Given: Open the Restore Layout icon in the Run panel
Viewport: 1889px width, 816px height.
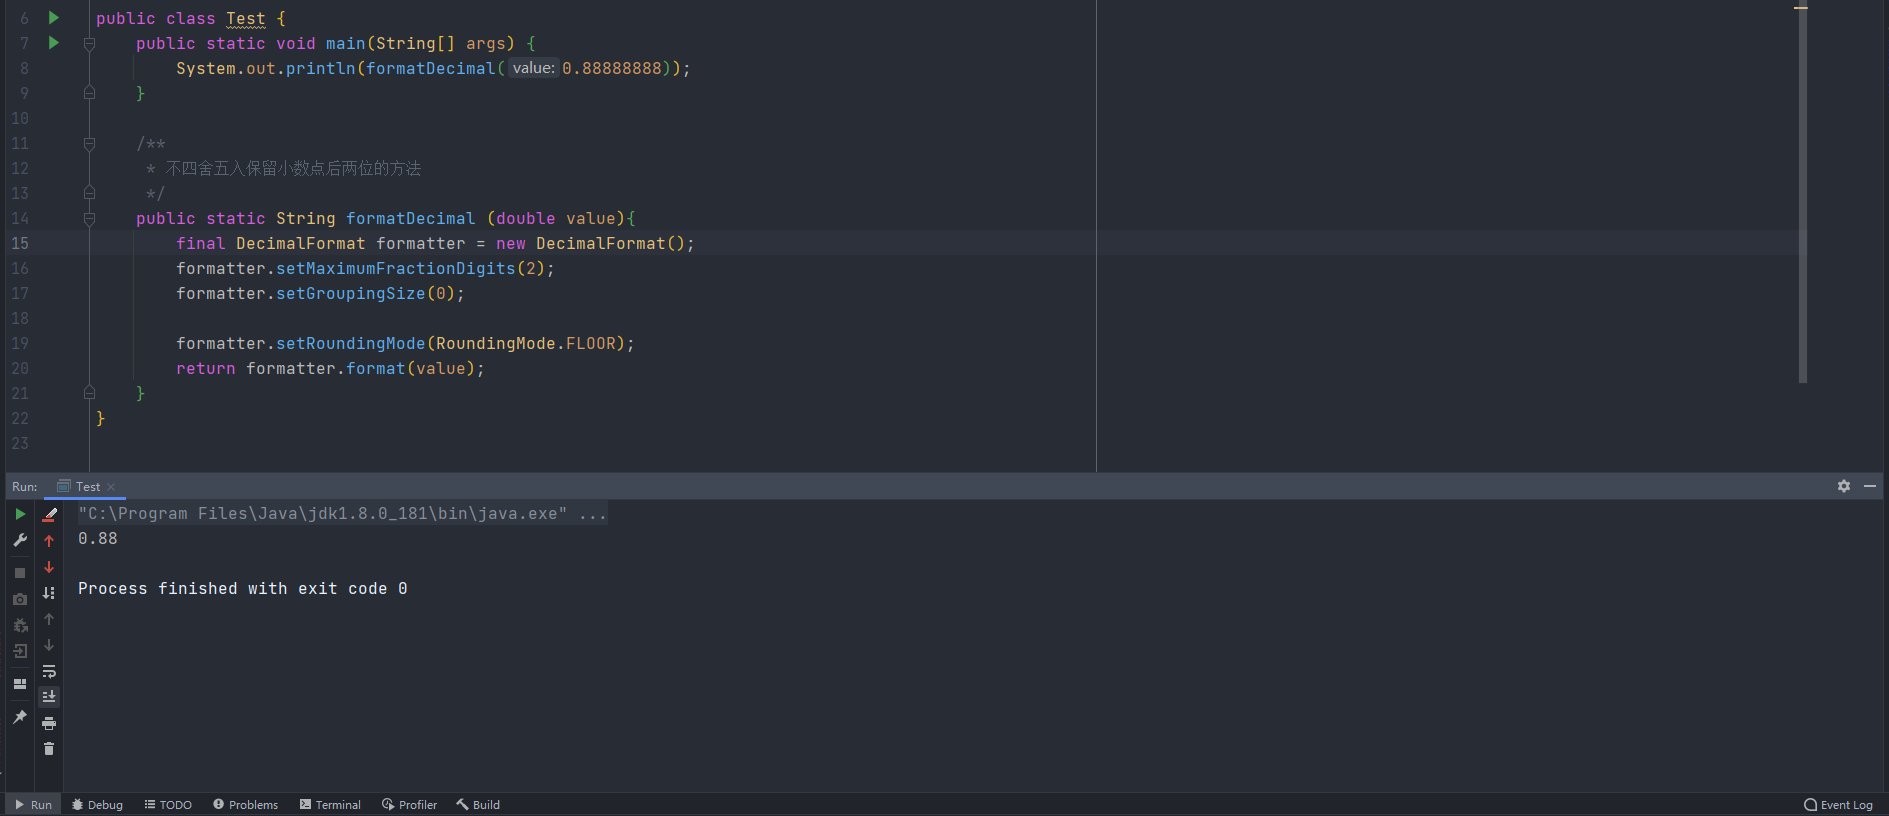Looking at the screenshot, I should (x=20, y=684).
